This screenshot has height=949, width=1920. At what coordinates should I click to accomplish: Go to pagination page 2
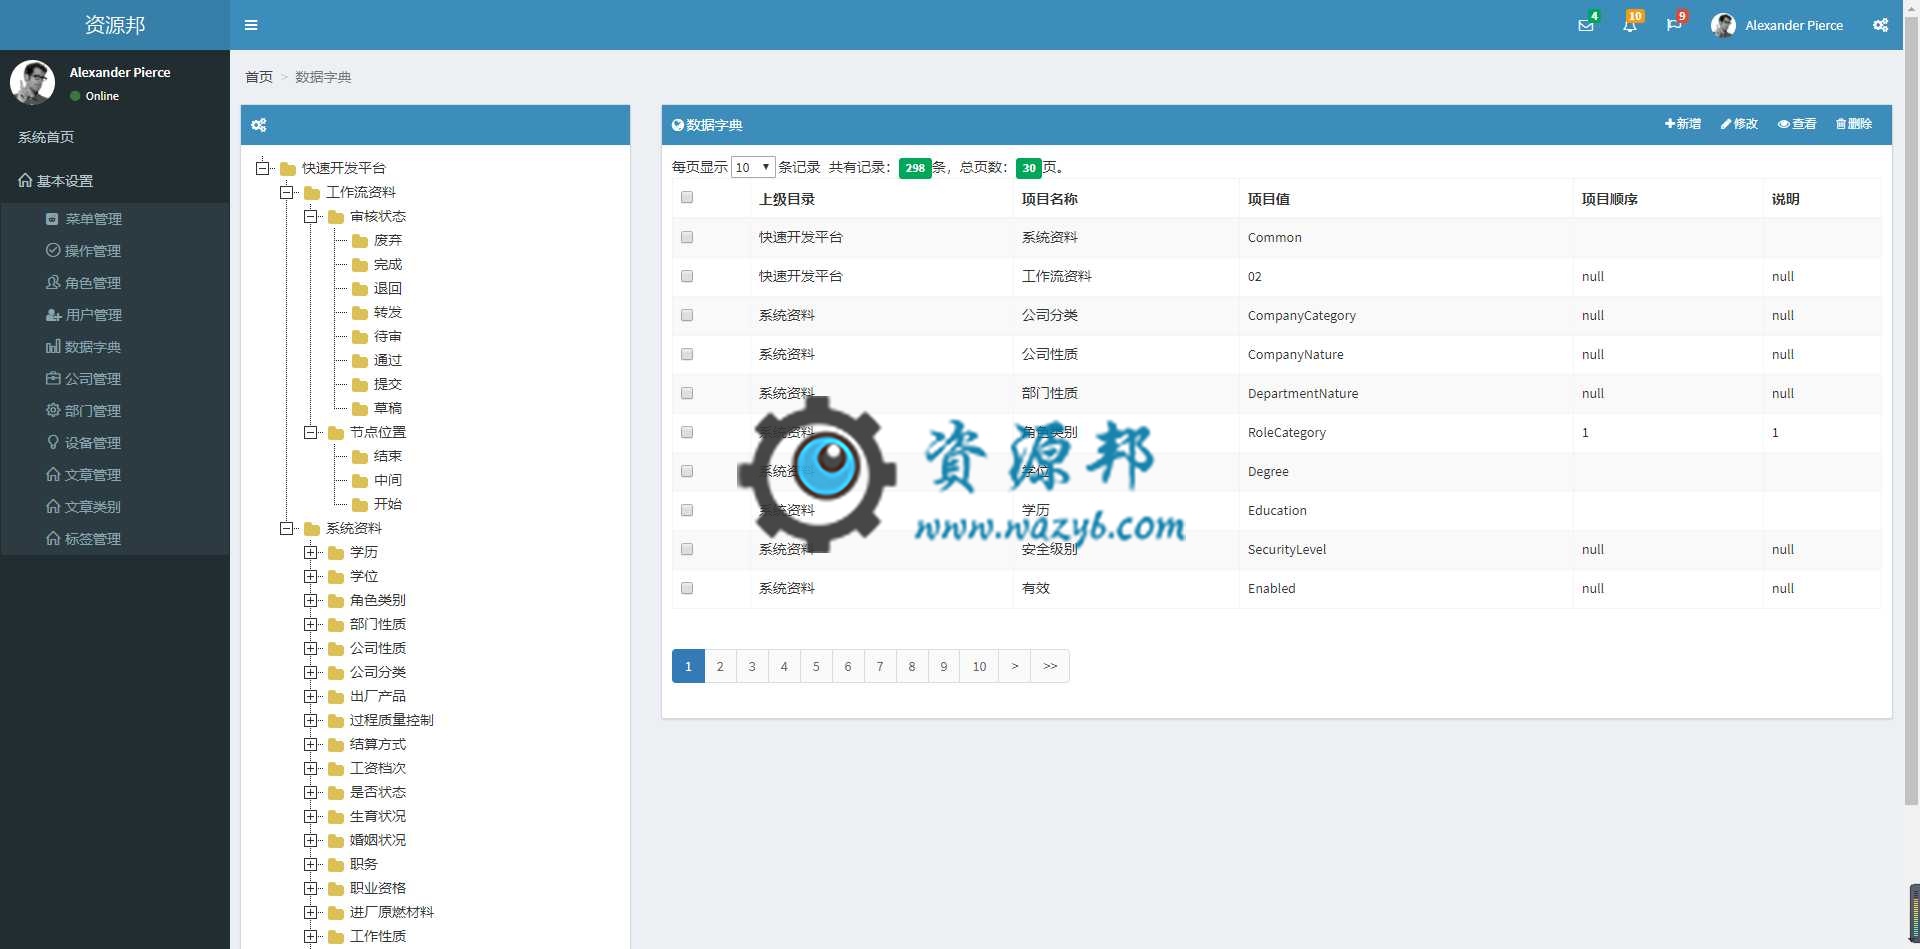pos(720,666)
